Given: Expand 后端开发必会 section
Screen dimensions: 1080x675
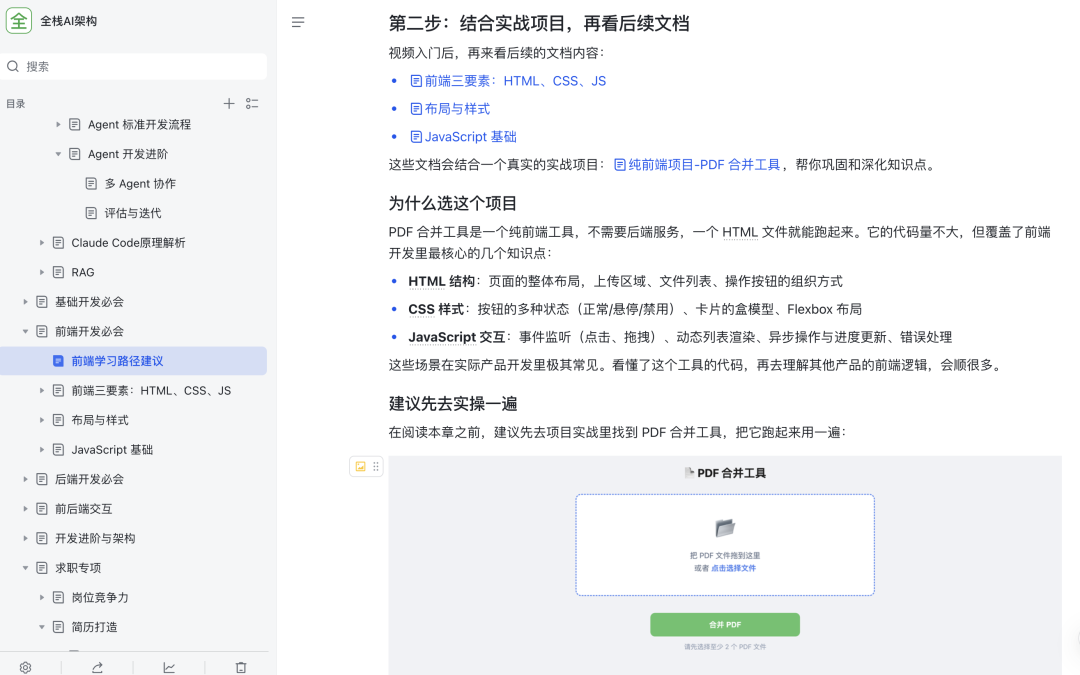Looking at the screenshot, I should click(x=25, y=479).
